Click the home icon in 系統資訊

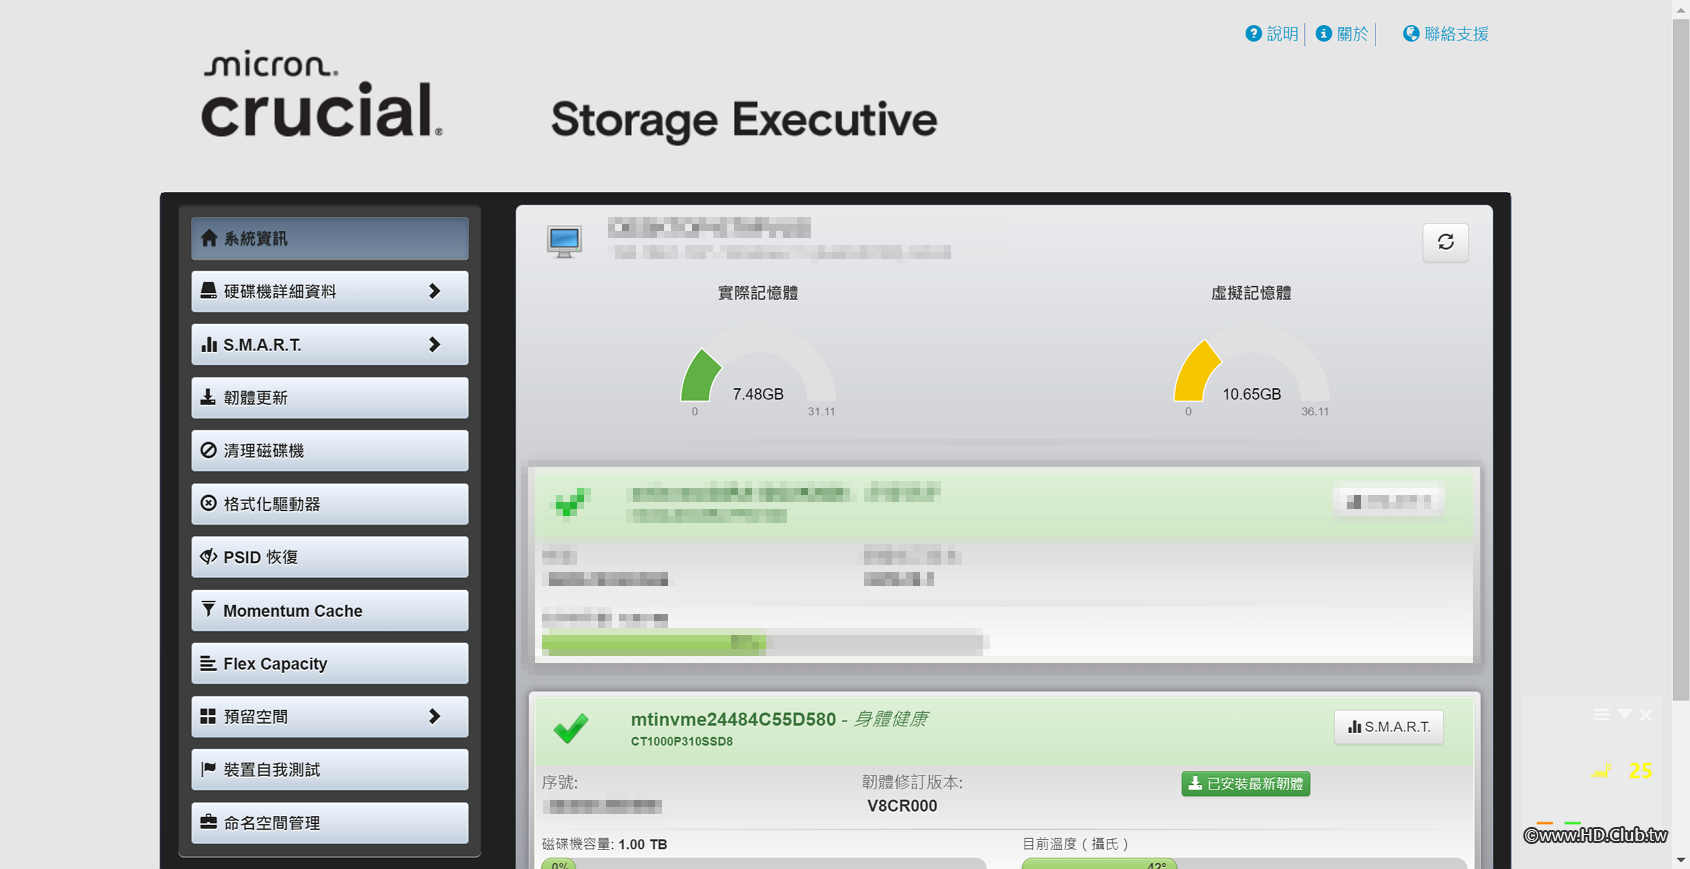209,238
